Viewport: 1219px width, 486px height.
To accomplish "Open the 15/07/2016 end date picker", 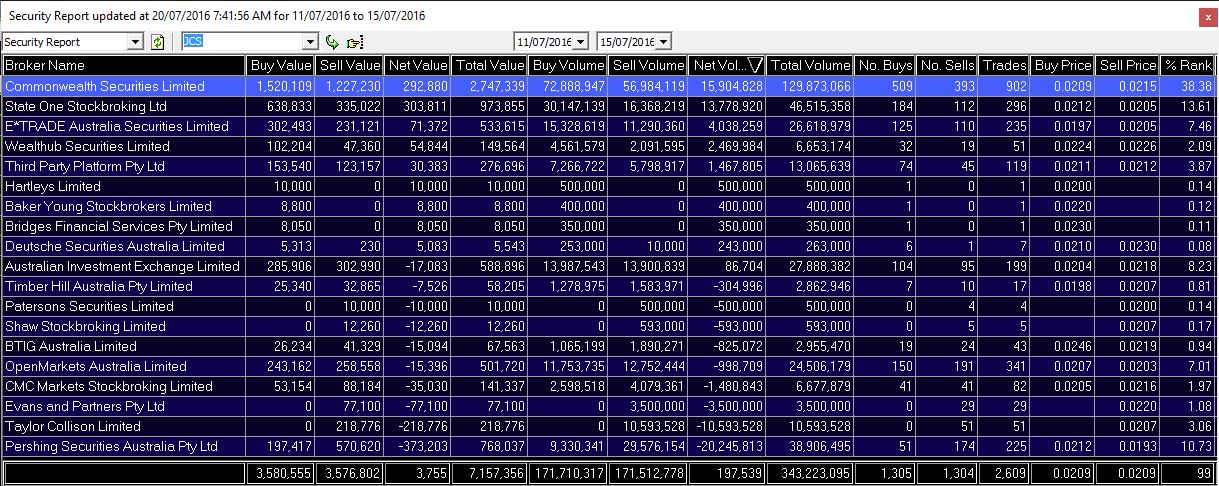I will click(x=664, y=42).
